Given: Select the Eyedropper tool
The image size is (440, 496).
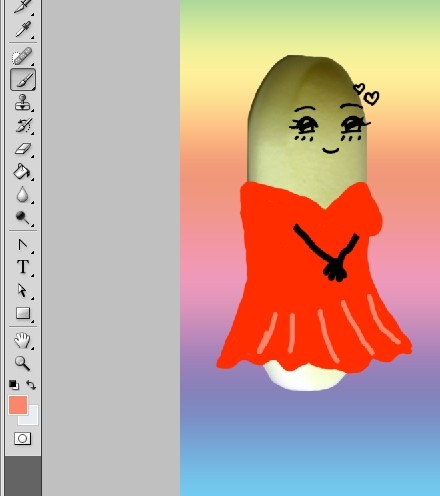Looking at the screenshot, I should (23, 29).
